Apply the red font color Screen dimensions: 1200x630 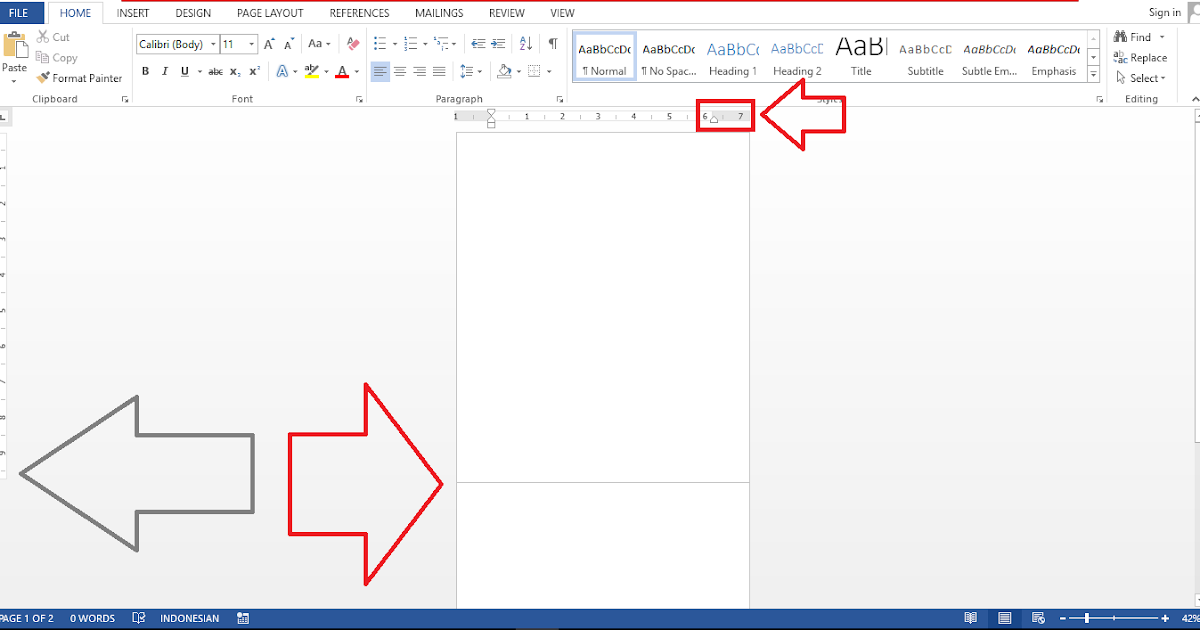[342, 71]
